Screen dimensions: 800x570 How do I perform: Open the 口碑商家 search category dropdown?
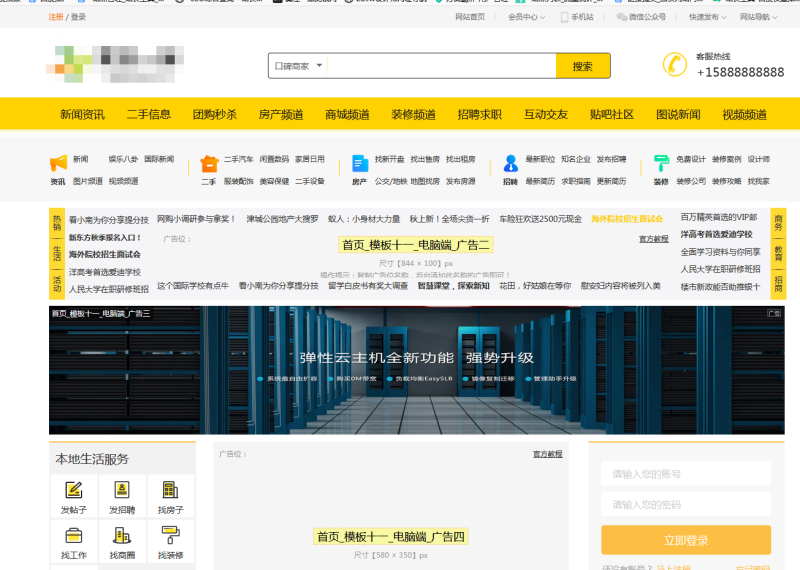298,66
